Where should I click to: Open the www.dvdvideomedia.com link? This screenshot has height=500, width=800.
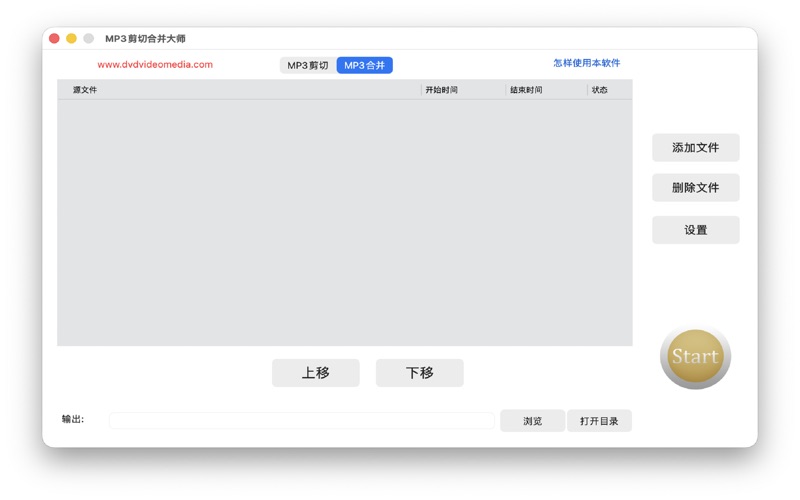155,65
